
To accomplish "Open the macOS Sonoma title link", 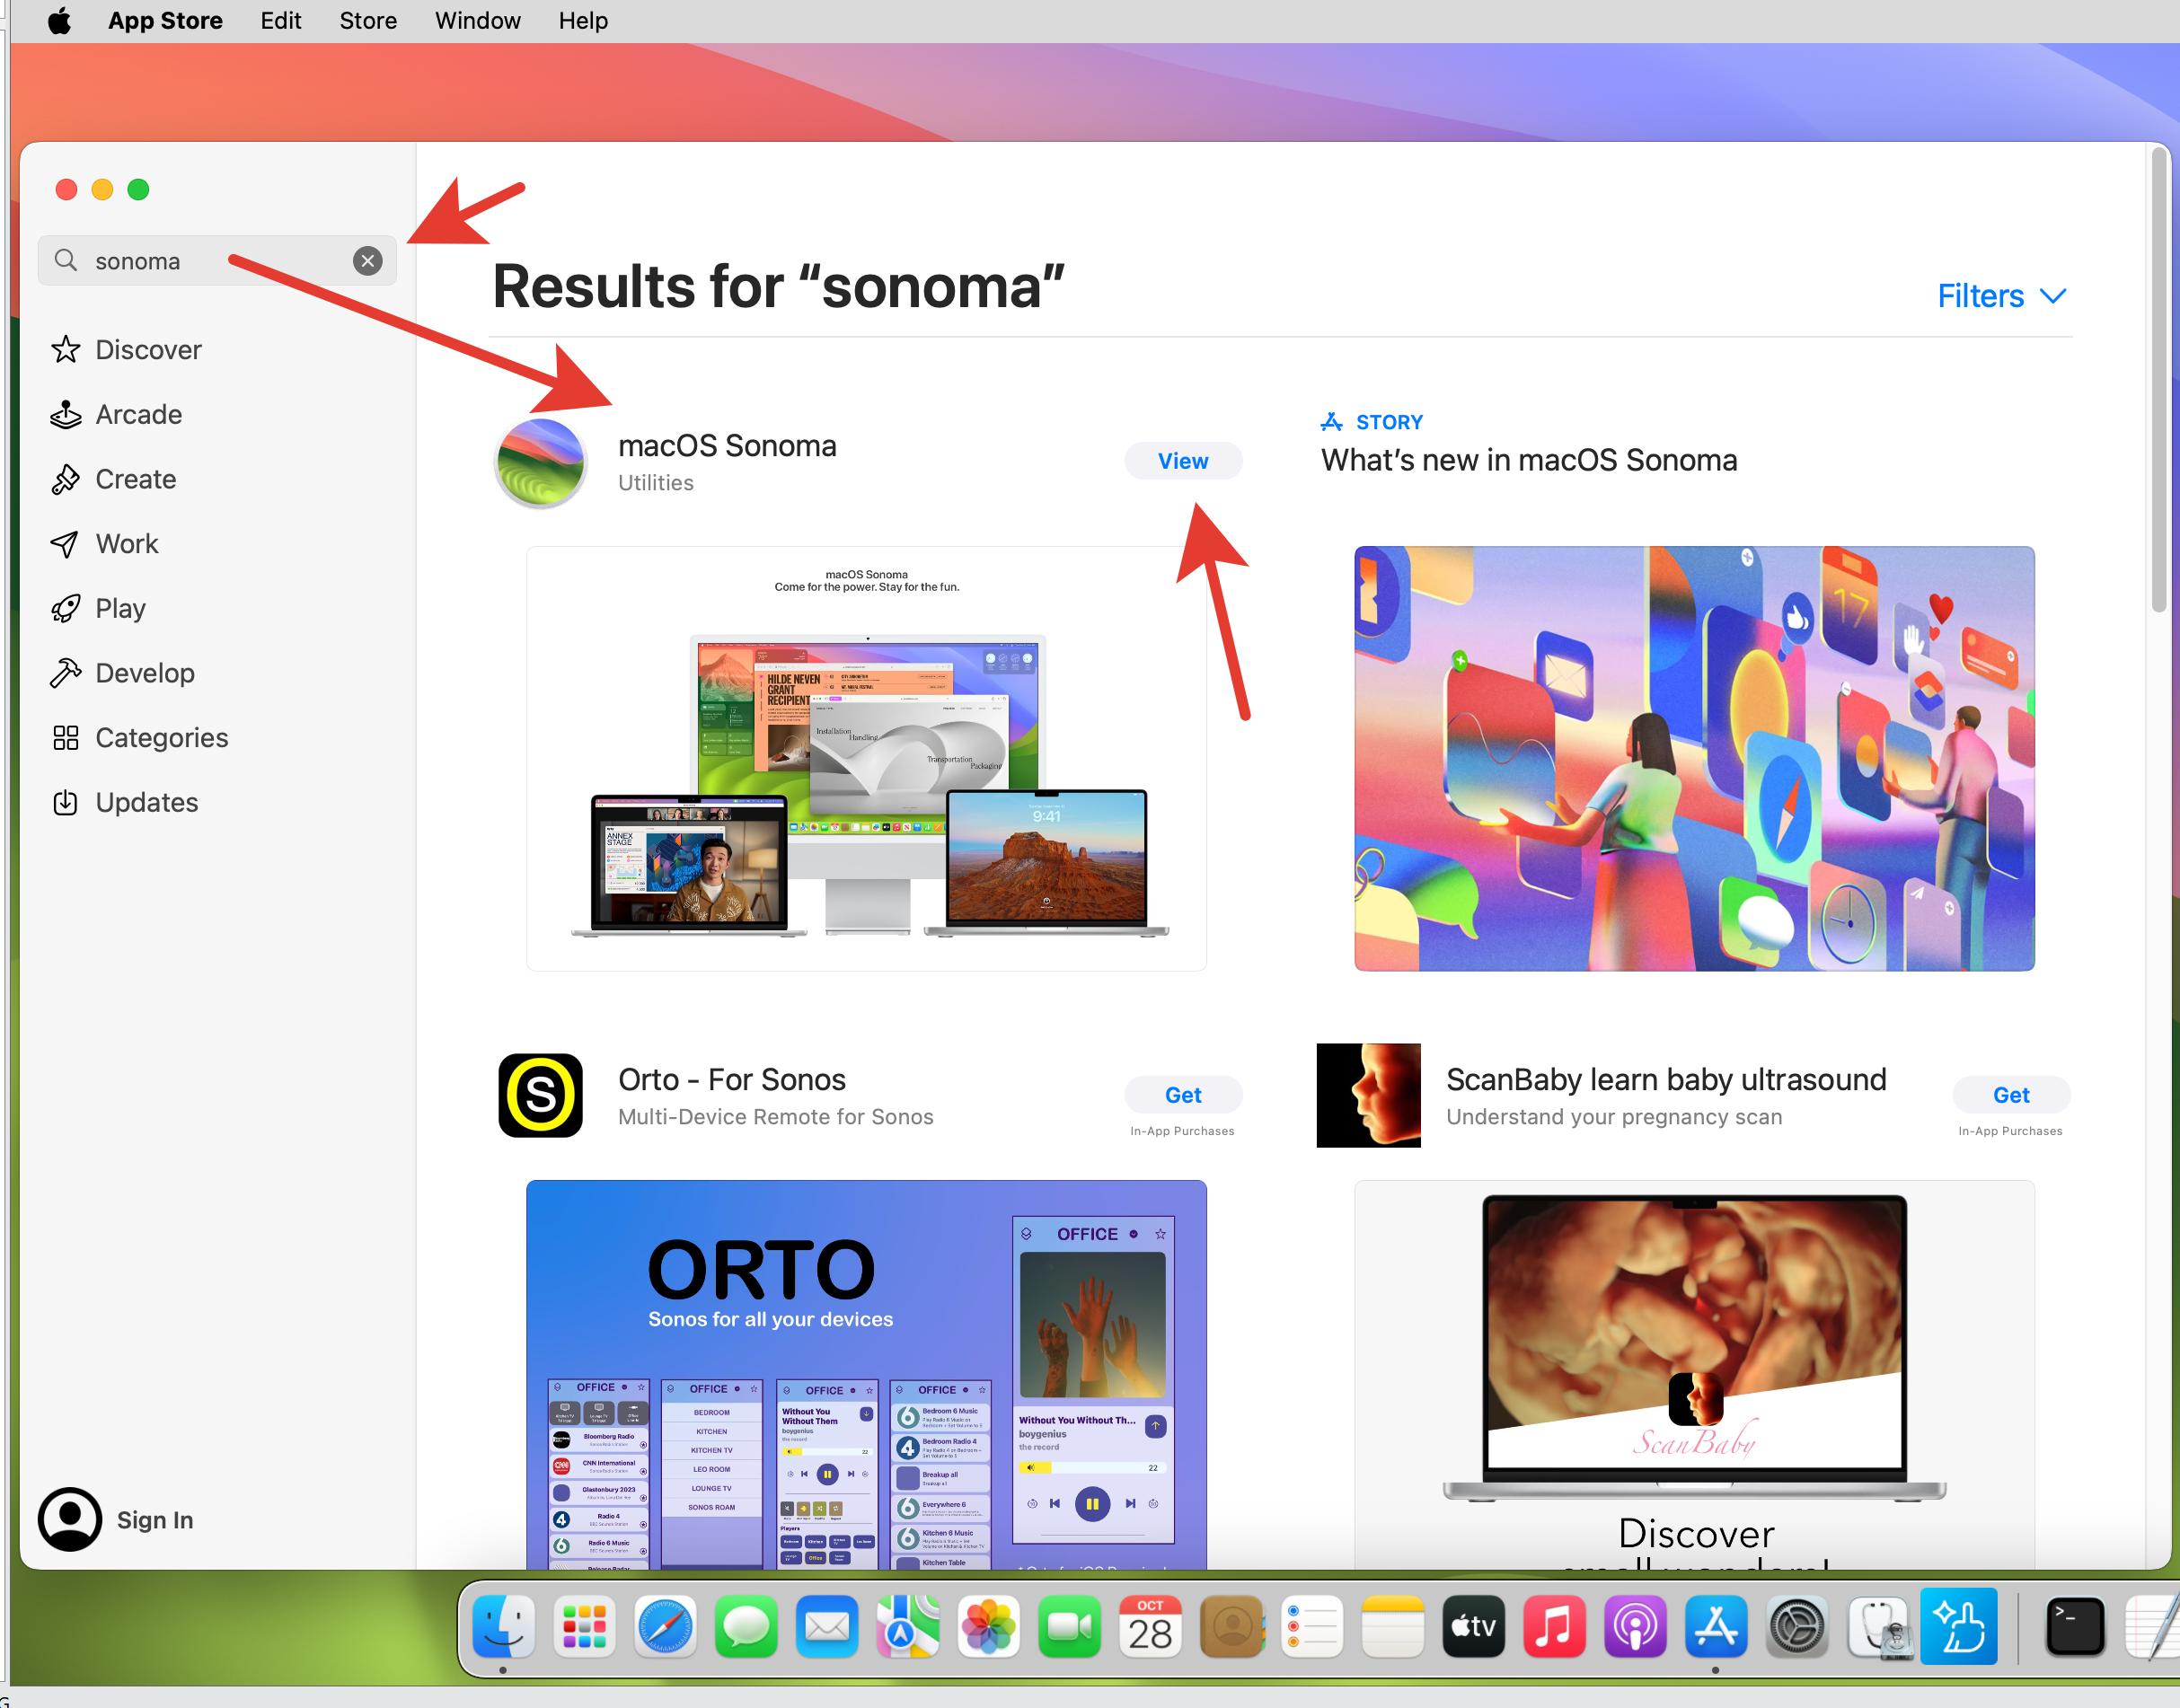I will point(727,446).
